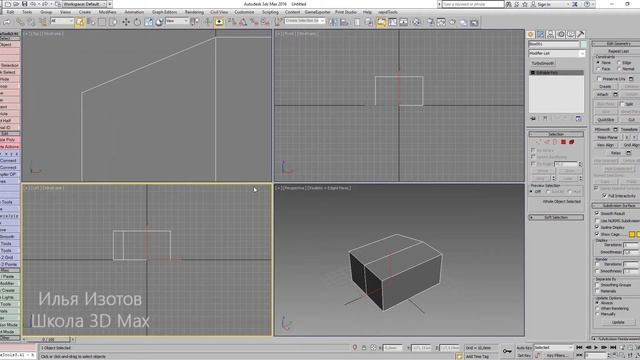
Task: Open the Modifier List dropdown
Action: tap(557, 53)
